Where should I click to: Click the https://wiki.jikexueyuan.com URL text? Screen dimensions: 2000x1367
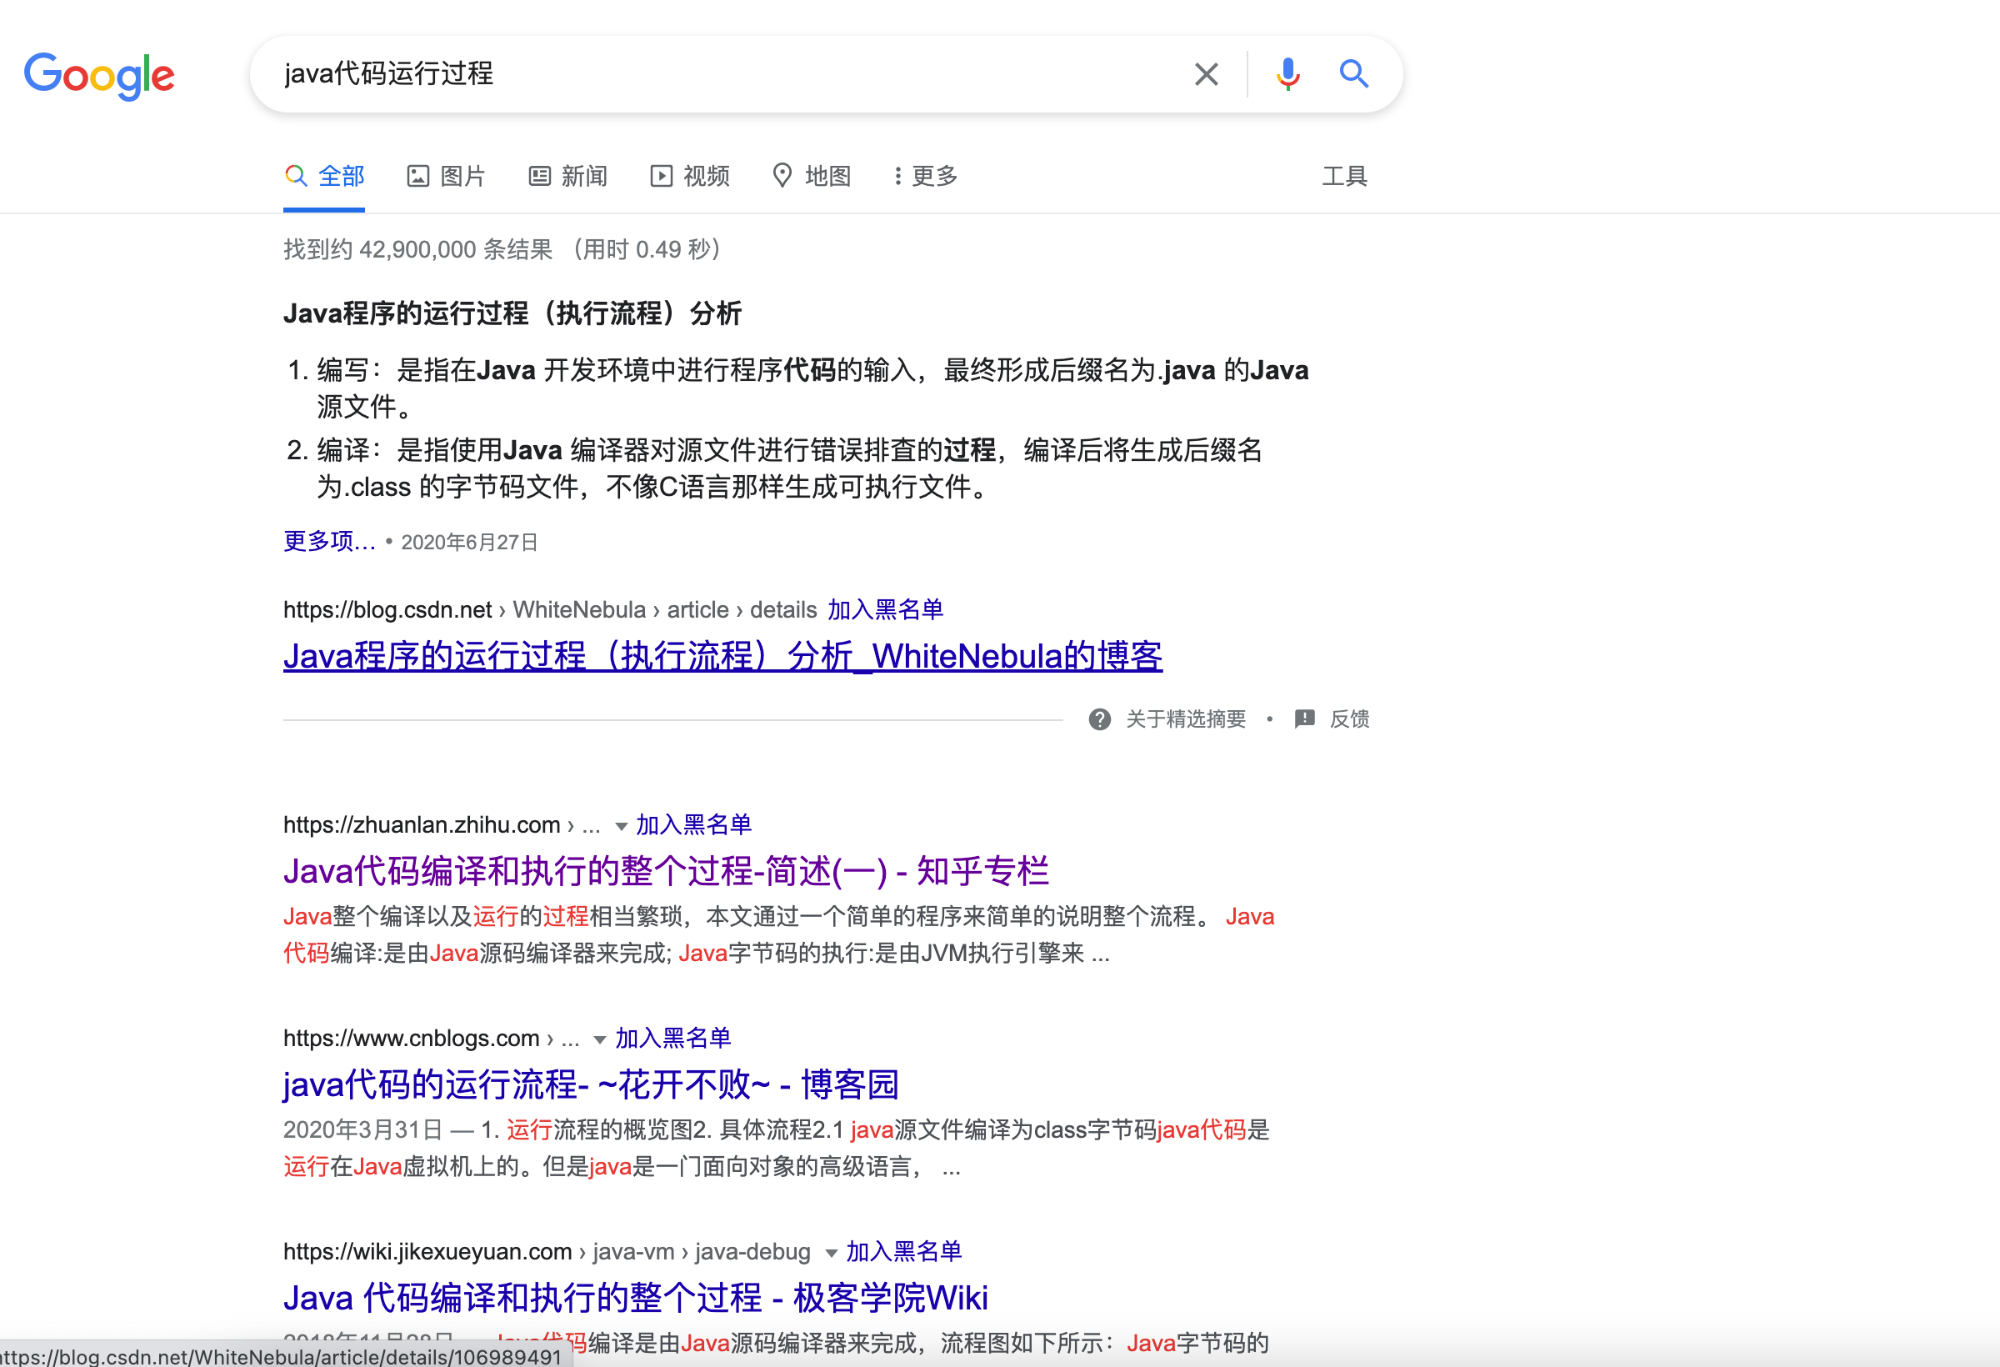427,1251
